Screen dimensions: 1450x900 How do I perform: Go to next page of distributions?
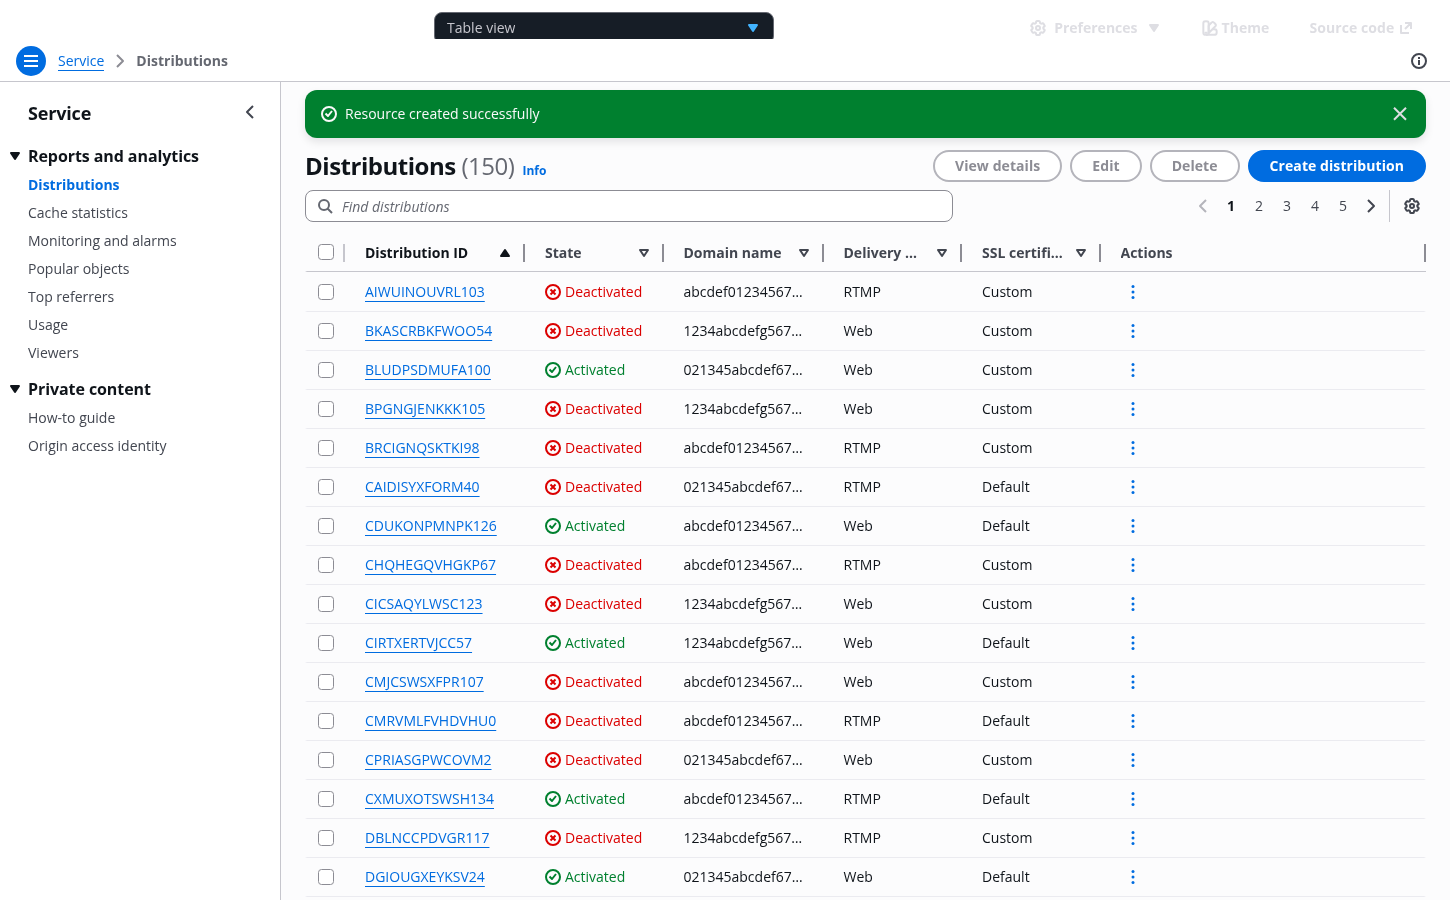click(x=1370, y=206)
